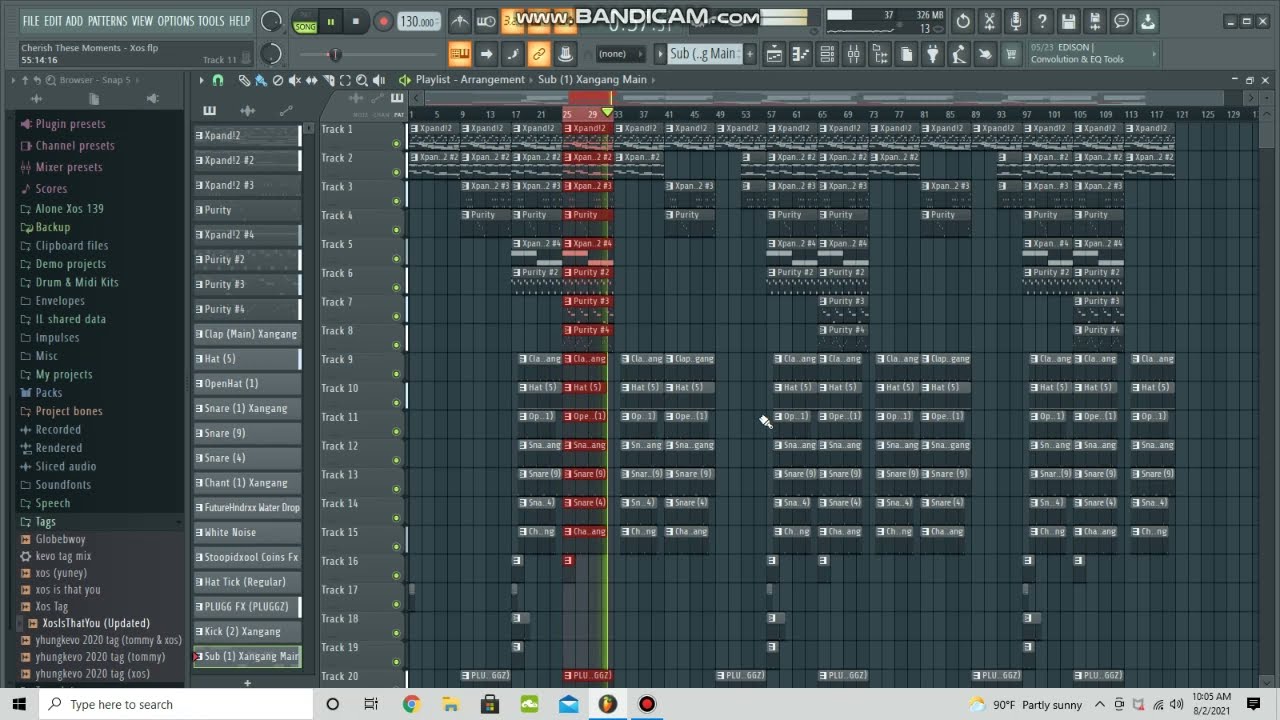1280x720 pixels.
Task: Open the EDIT menu
Action: [52, 21]
